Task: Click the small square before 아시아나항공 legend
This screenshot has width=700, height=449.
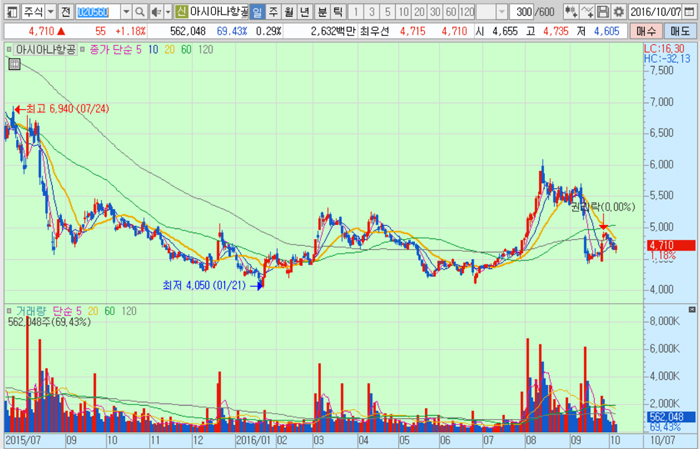Action: [9, 50]
